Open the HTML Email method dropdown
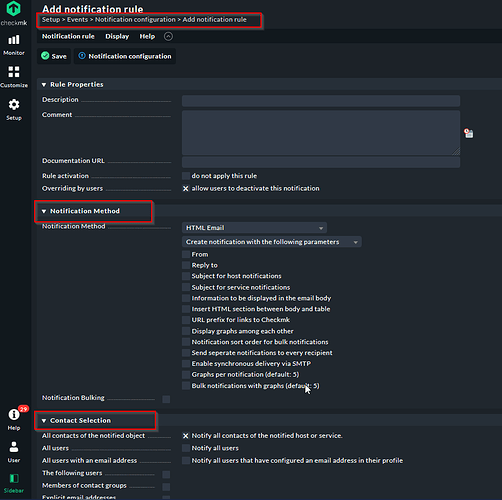 point(254,228)
